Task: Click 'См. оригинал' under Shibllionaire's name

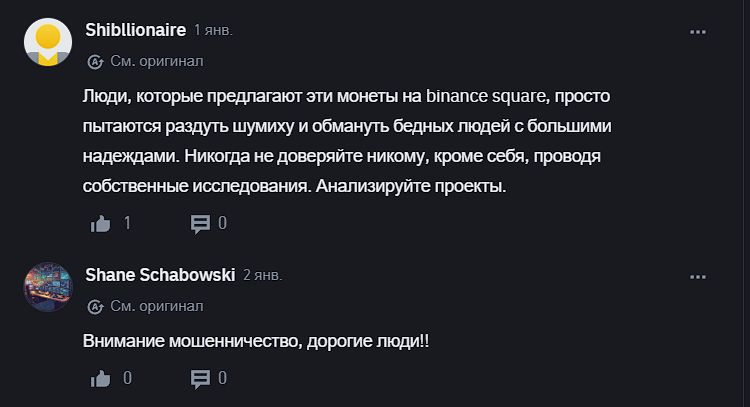Action: (x=157, y=61)
